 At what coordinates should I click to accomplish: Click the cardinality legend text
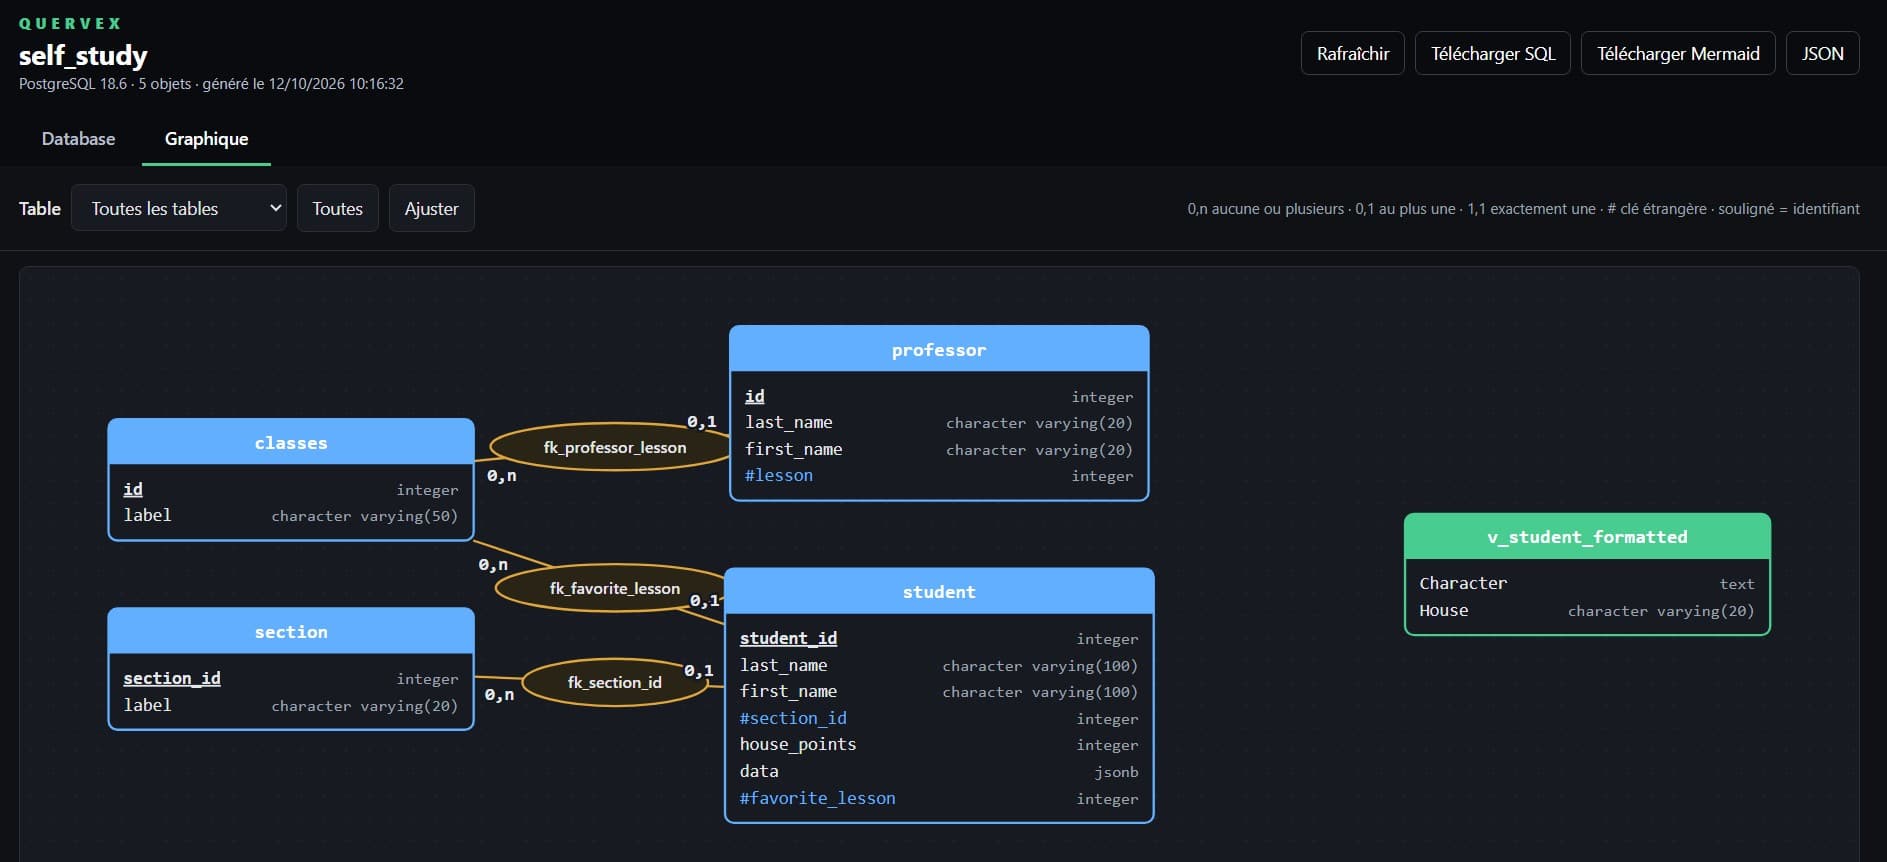point(1523,209)
